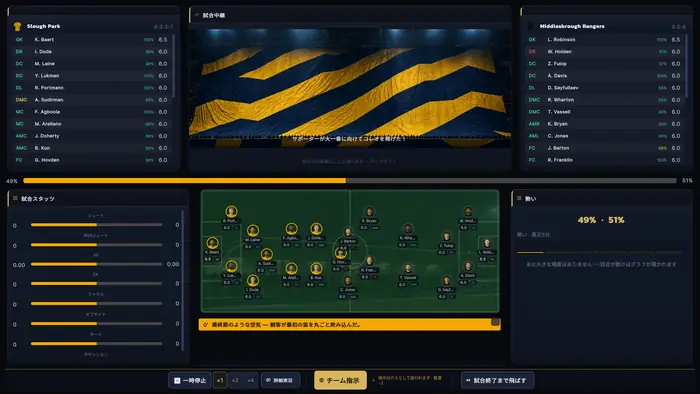Click the Middlesbrough Rangers dark shirt icon
The image size is (700, 394).
coord(530,26)
